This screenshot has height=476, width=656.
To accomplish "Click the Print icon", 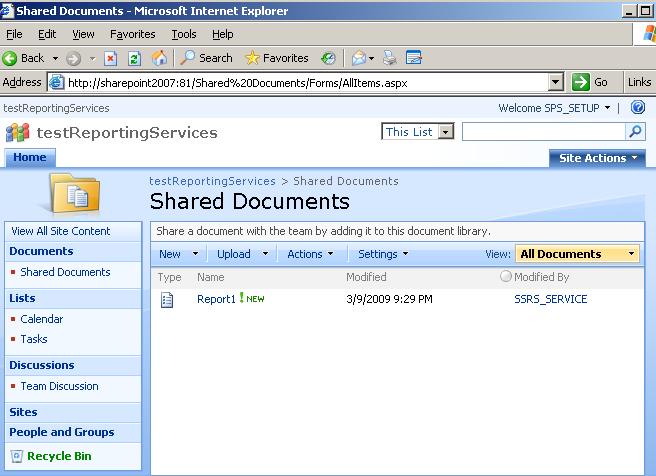I will tap(390, 58).
